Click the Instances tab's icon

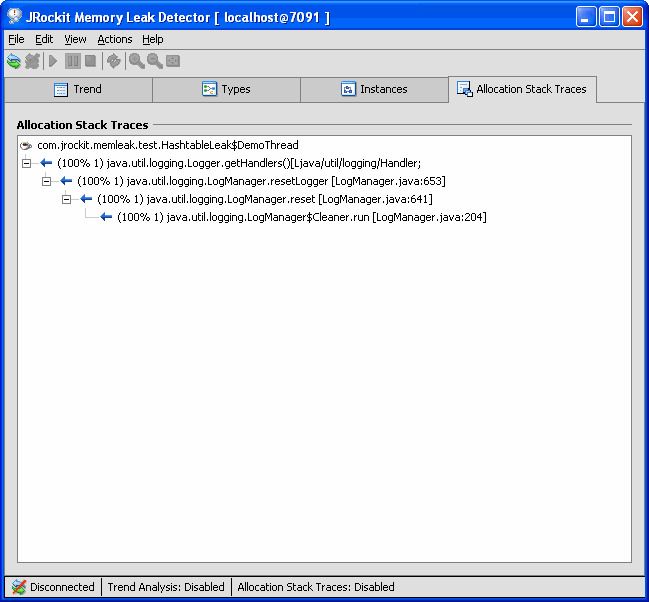(x=348, y=89)
